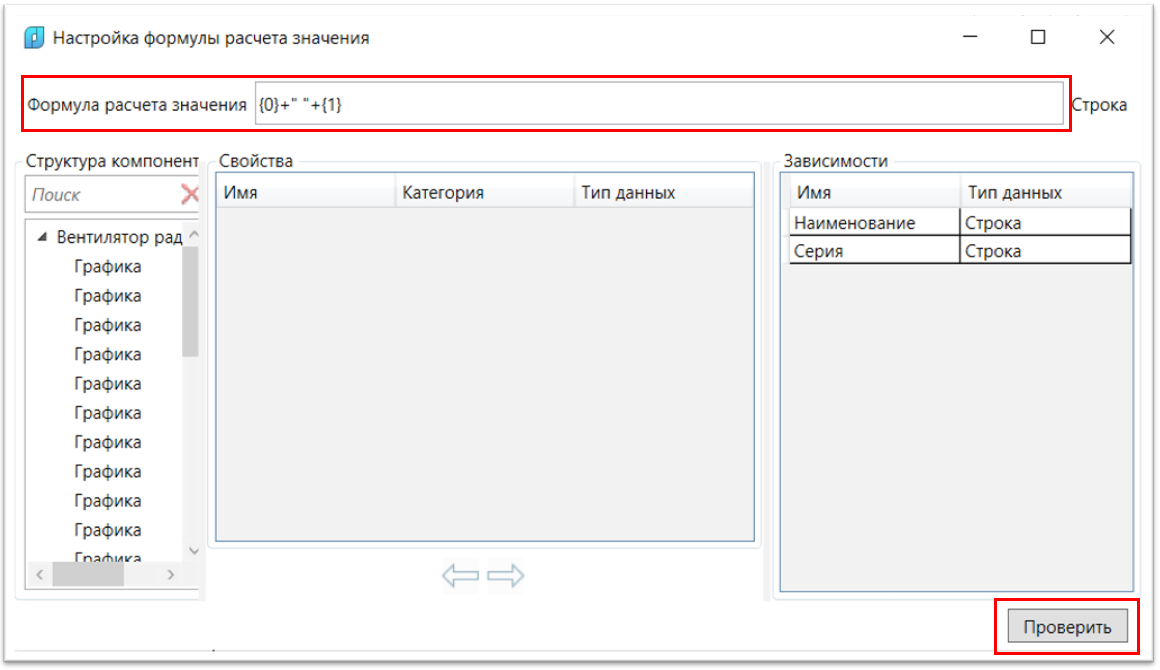Sort properties by Категория column header
1160x670 pixels.
pos(485,193)
